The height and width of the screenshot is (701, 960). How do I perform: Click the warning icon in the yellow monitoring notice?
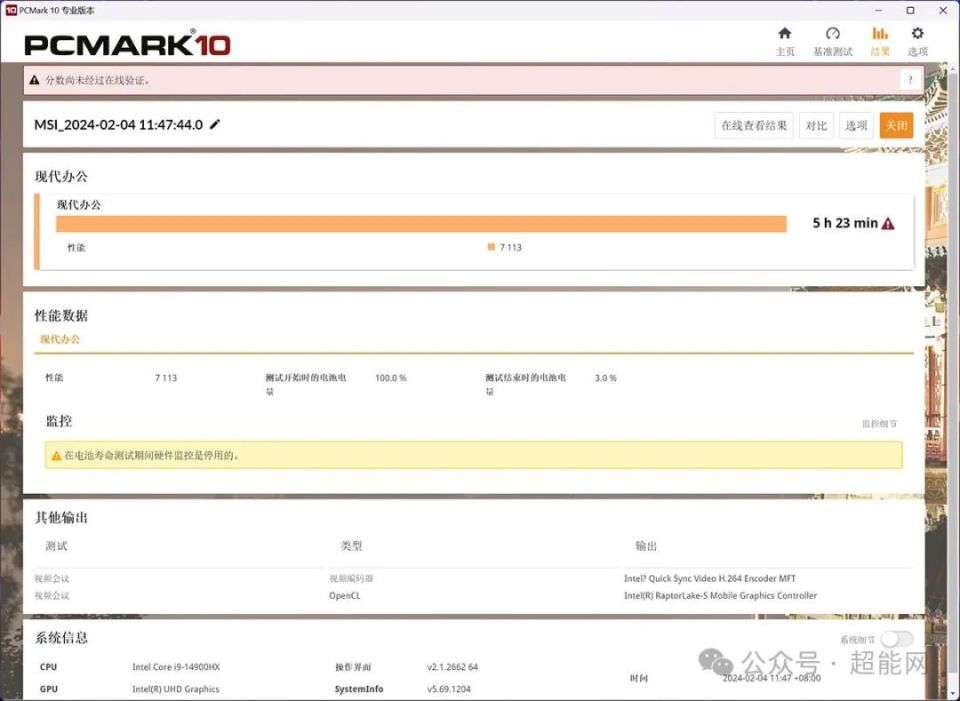(x=56, y=455)
